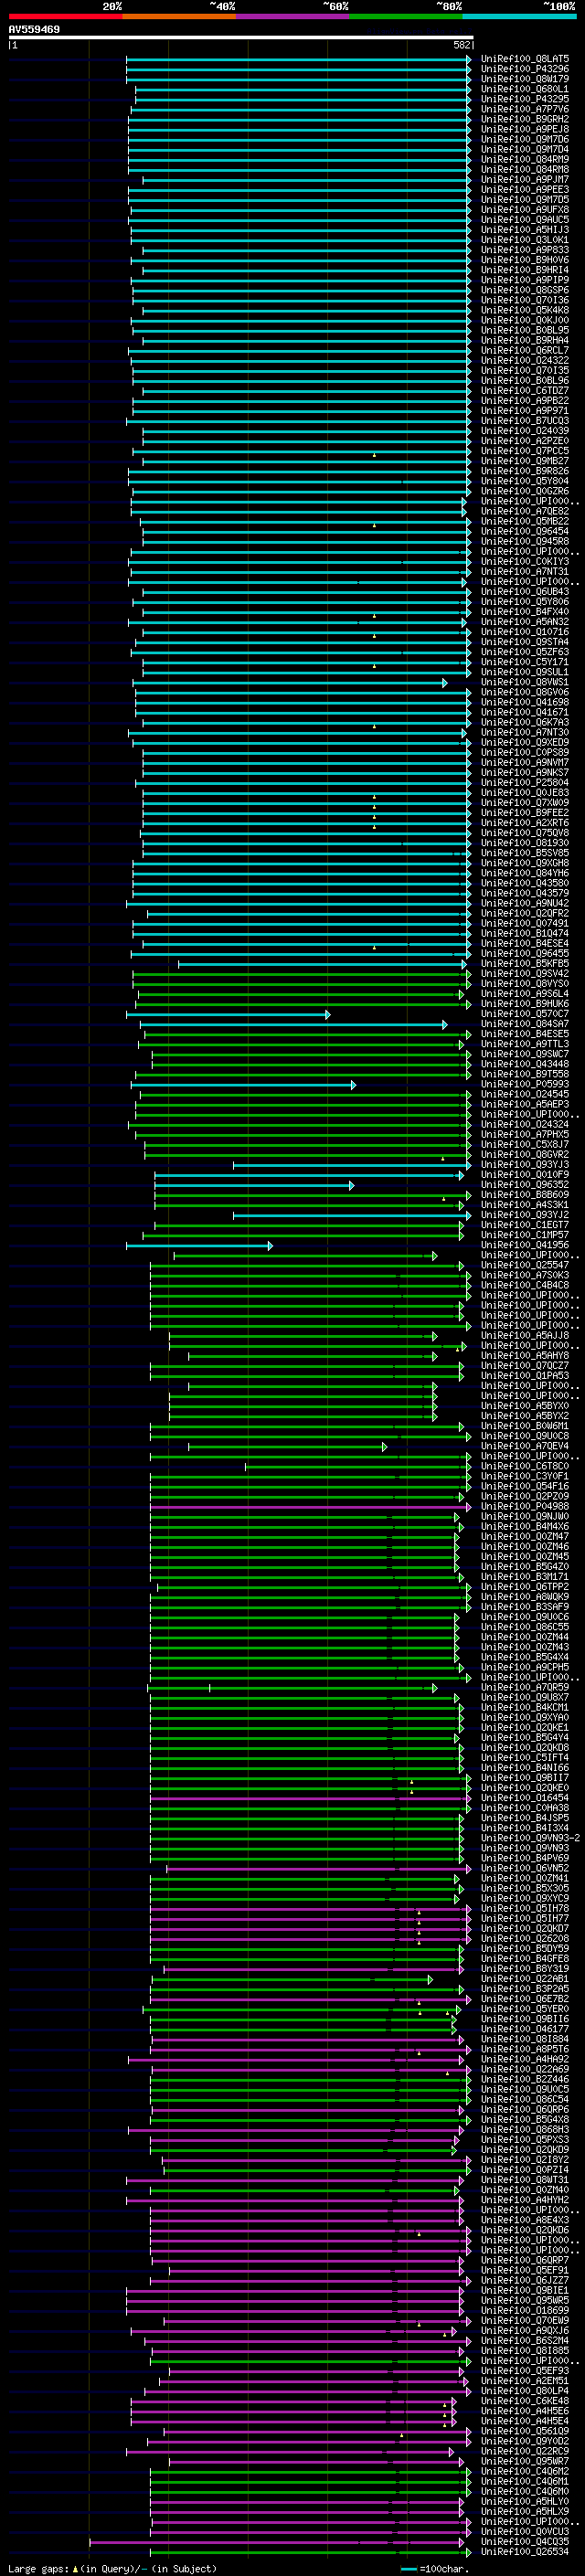Select hit UniRef100_P25804
The height and width of the screenshot is (2576, 585).
[x=525, y=783]
